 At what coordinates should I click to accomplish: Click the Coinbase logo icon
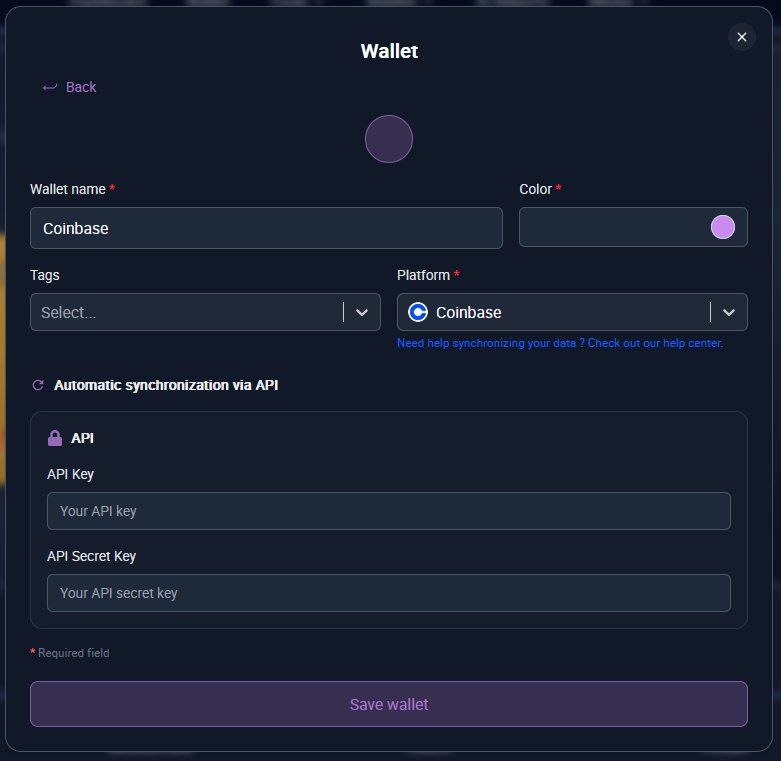pos(418,312)
